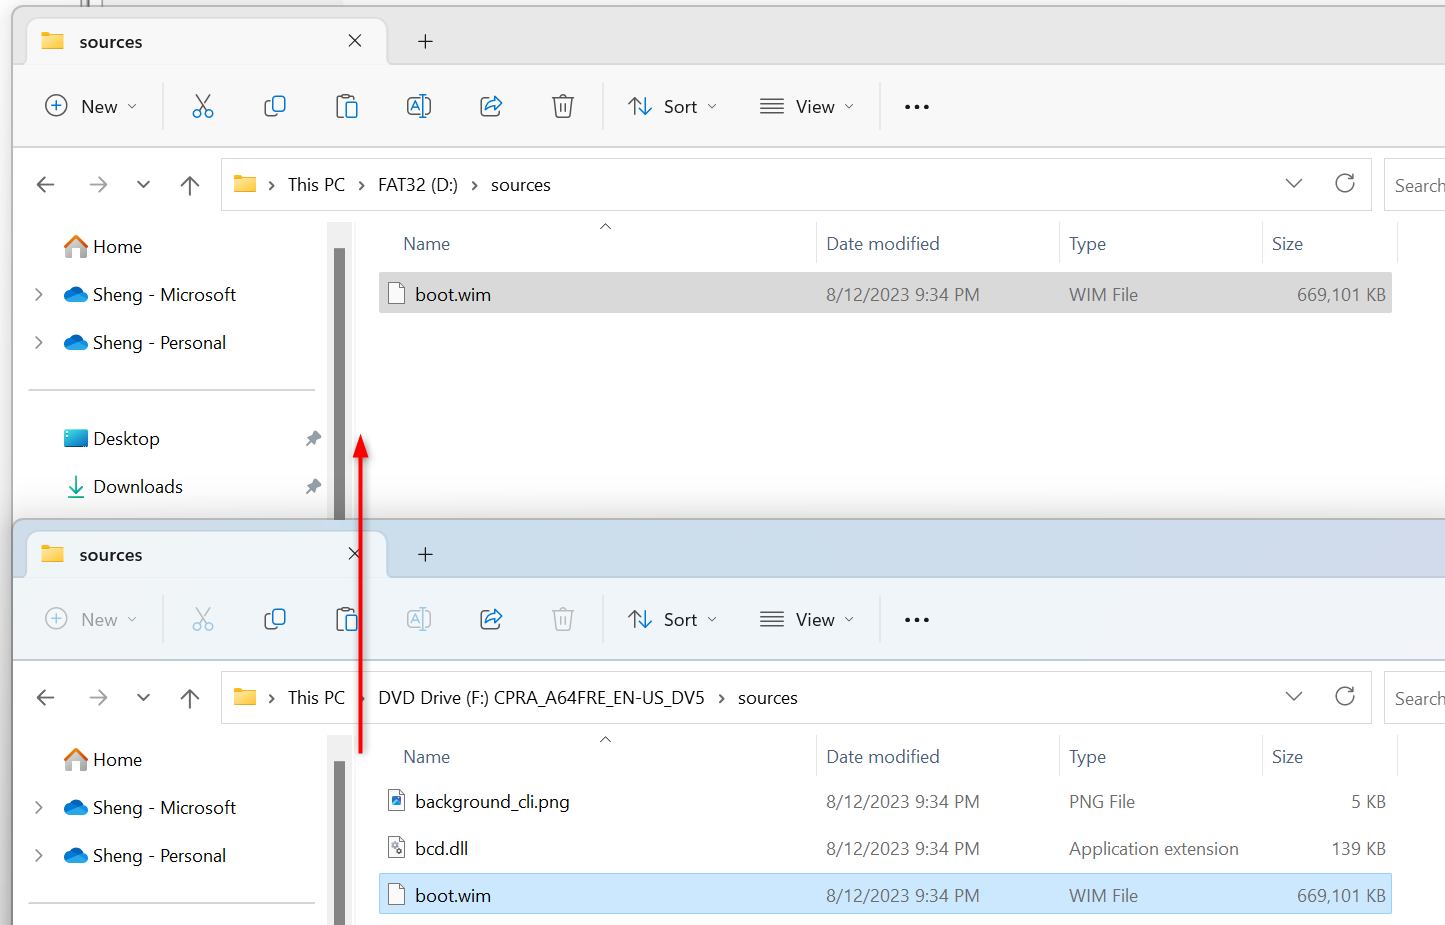Click the Copy icon in bottom window toolbar
Screen dimensions: 1445x925
tap(275, 620)
